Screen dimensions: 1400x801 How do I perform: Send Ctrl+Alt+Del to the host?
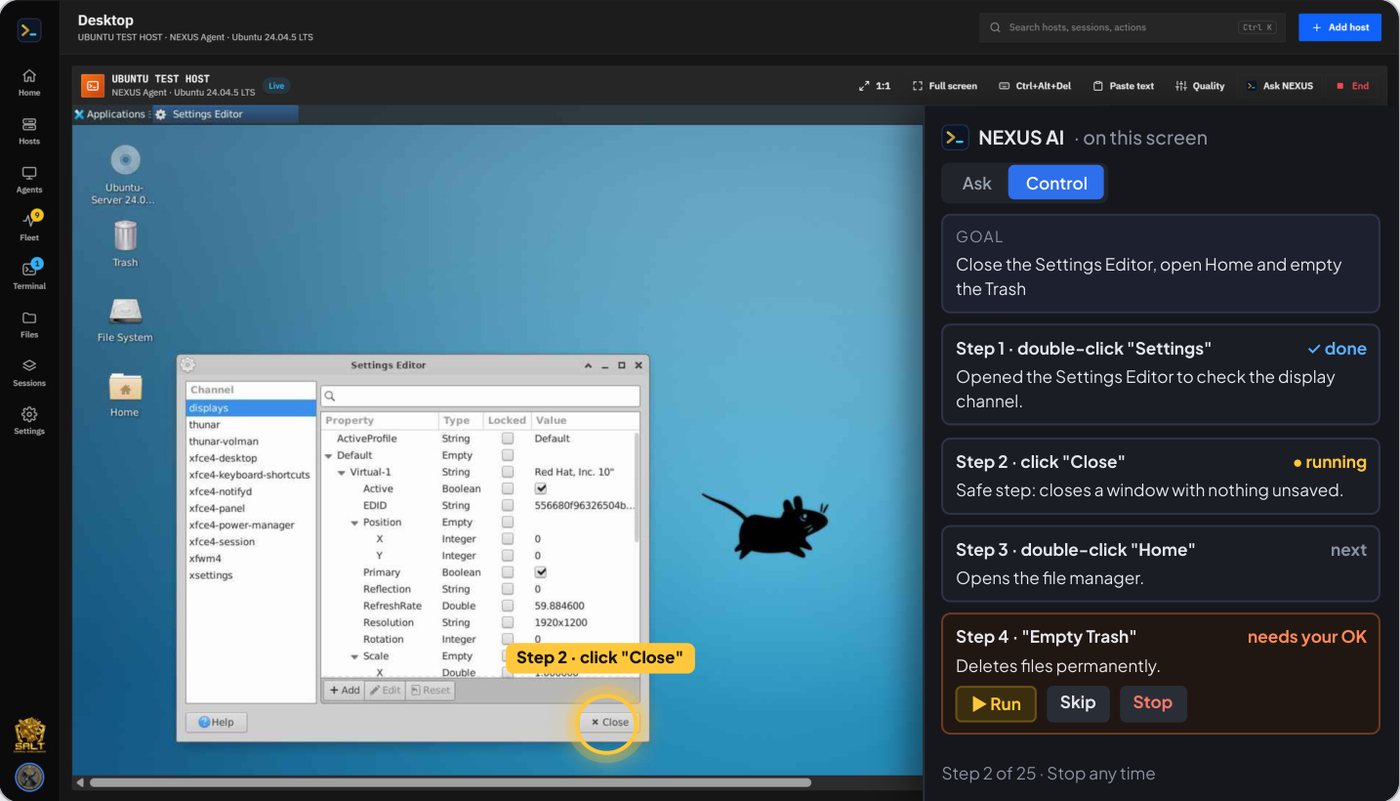(1035, 86)
